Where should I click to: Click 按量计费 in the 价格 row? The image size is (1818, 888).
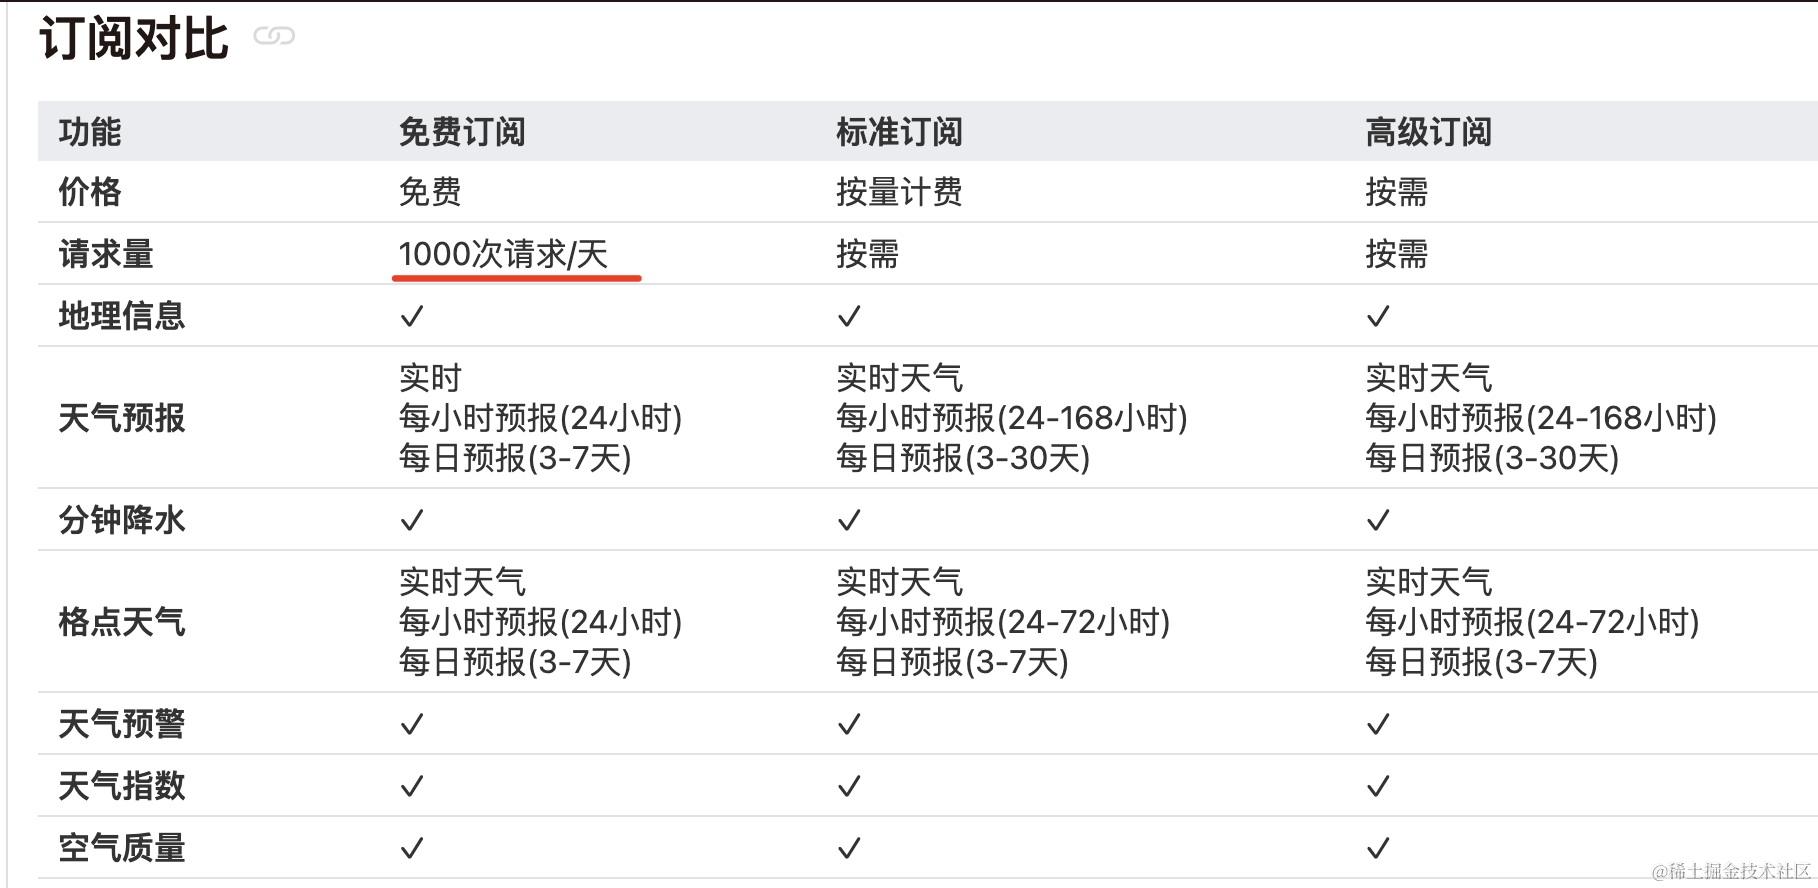(x=899, y=192)
